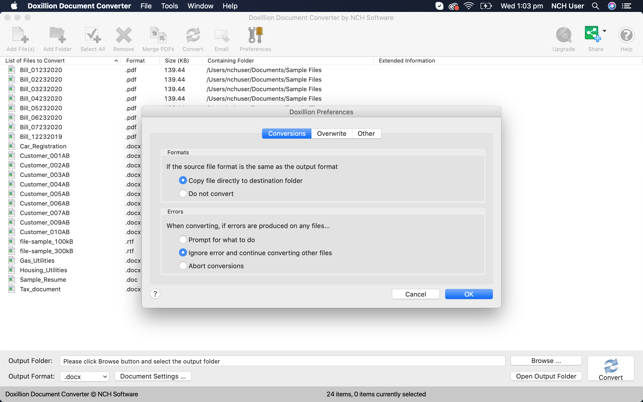Click the Size (KB) column header
The height and width of the screenshot is (402, 643).
click(181, 61)
